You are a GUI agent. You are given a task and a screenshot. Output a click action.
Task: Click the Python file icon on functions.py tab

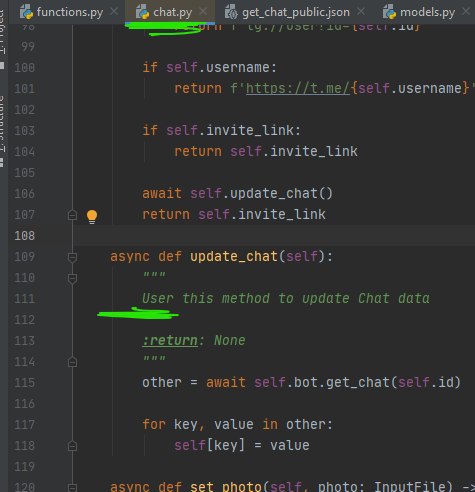26,12
